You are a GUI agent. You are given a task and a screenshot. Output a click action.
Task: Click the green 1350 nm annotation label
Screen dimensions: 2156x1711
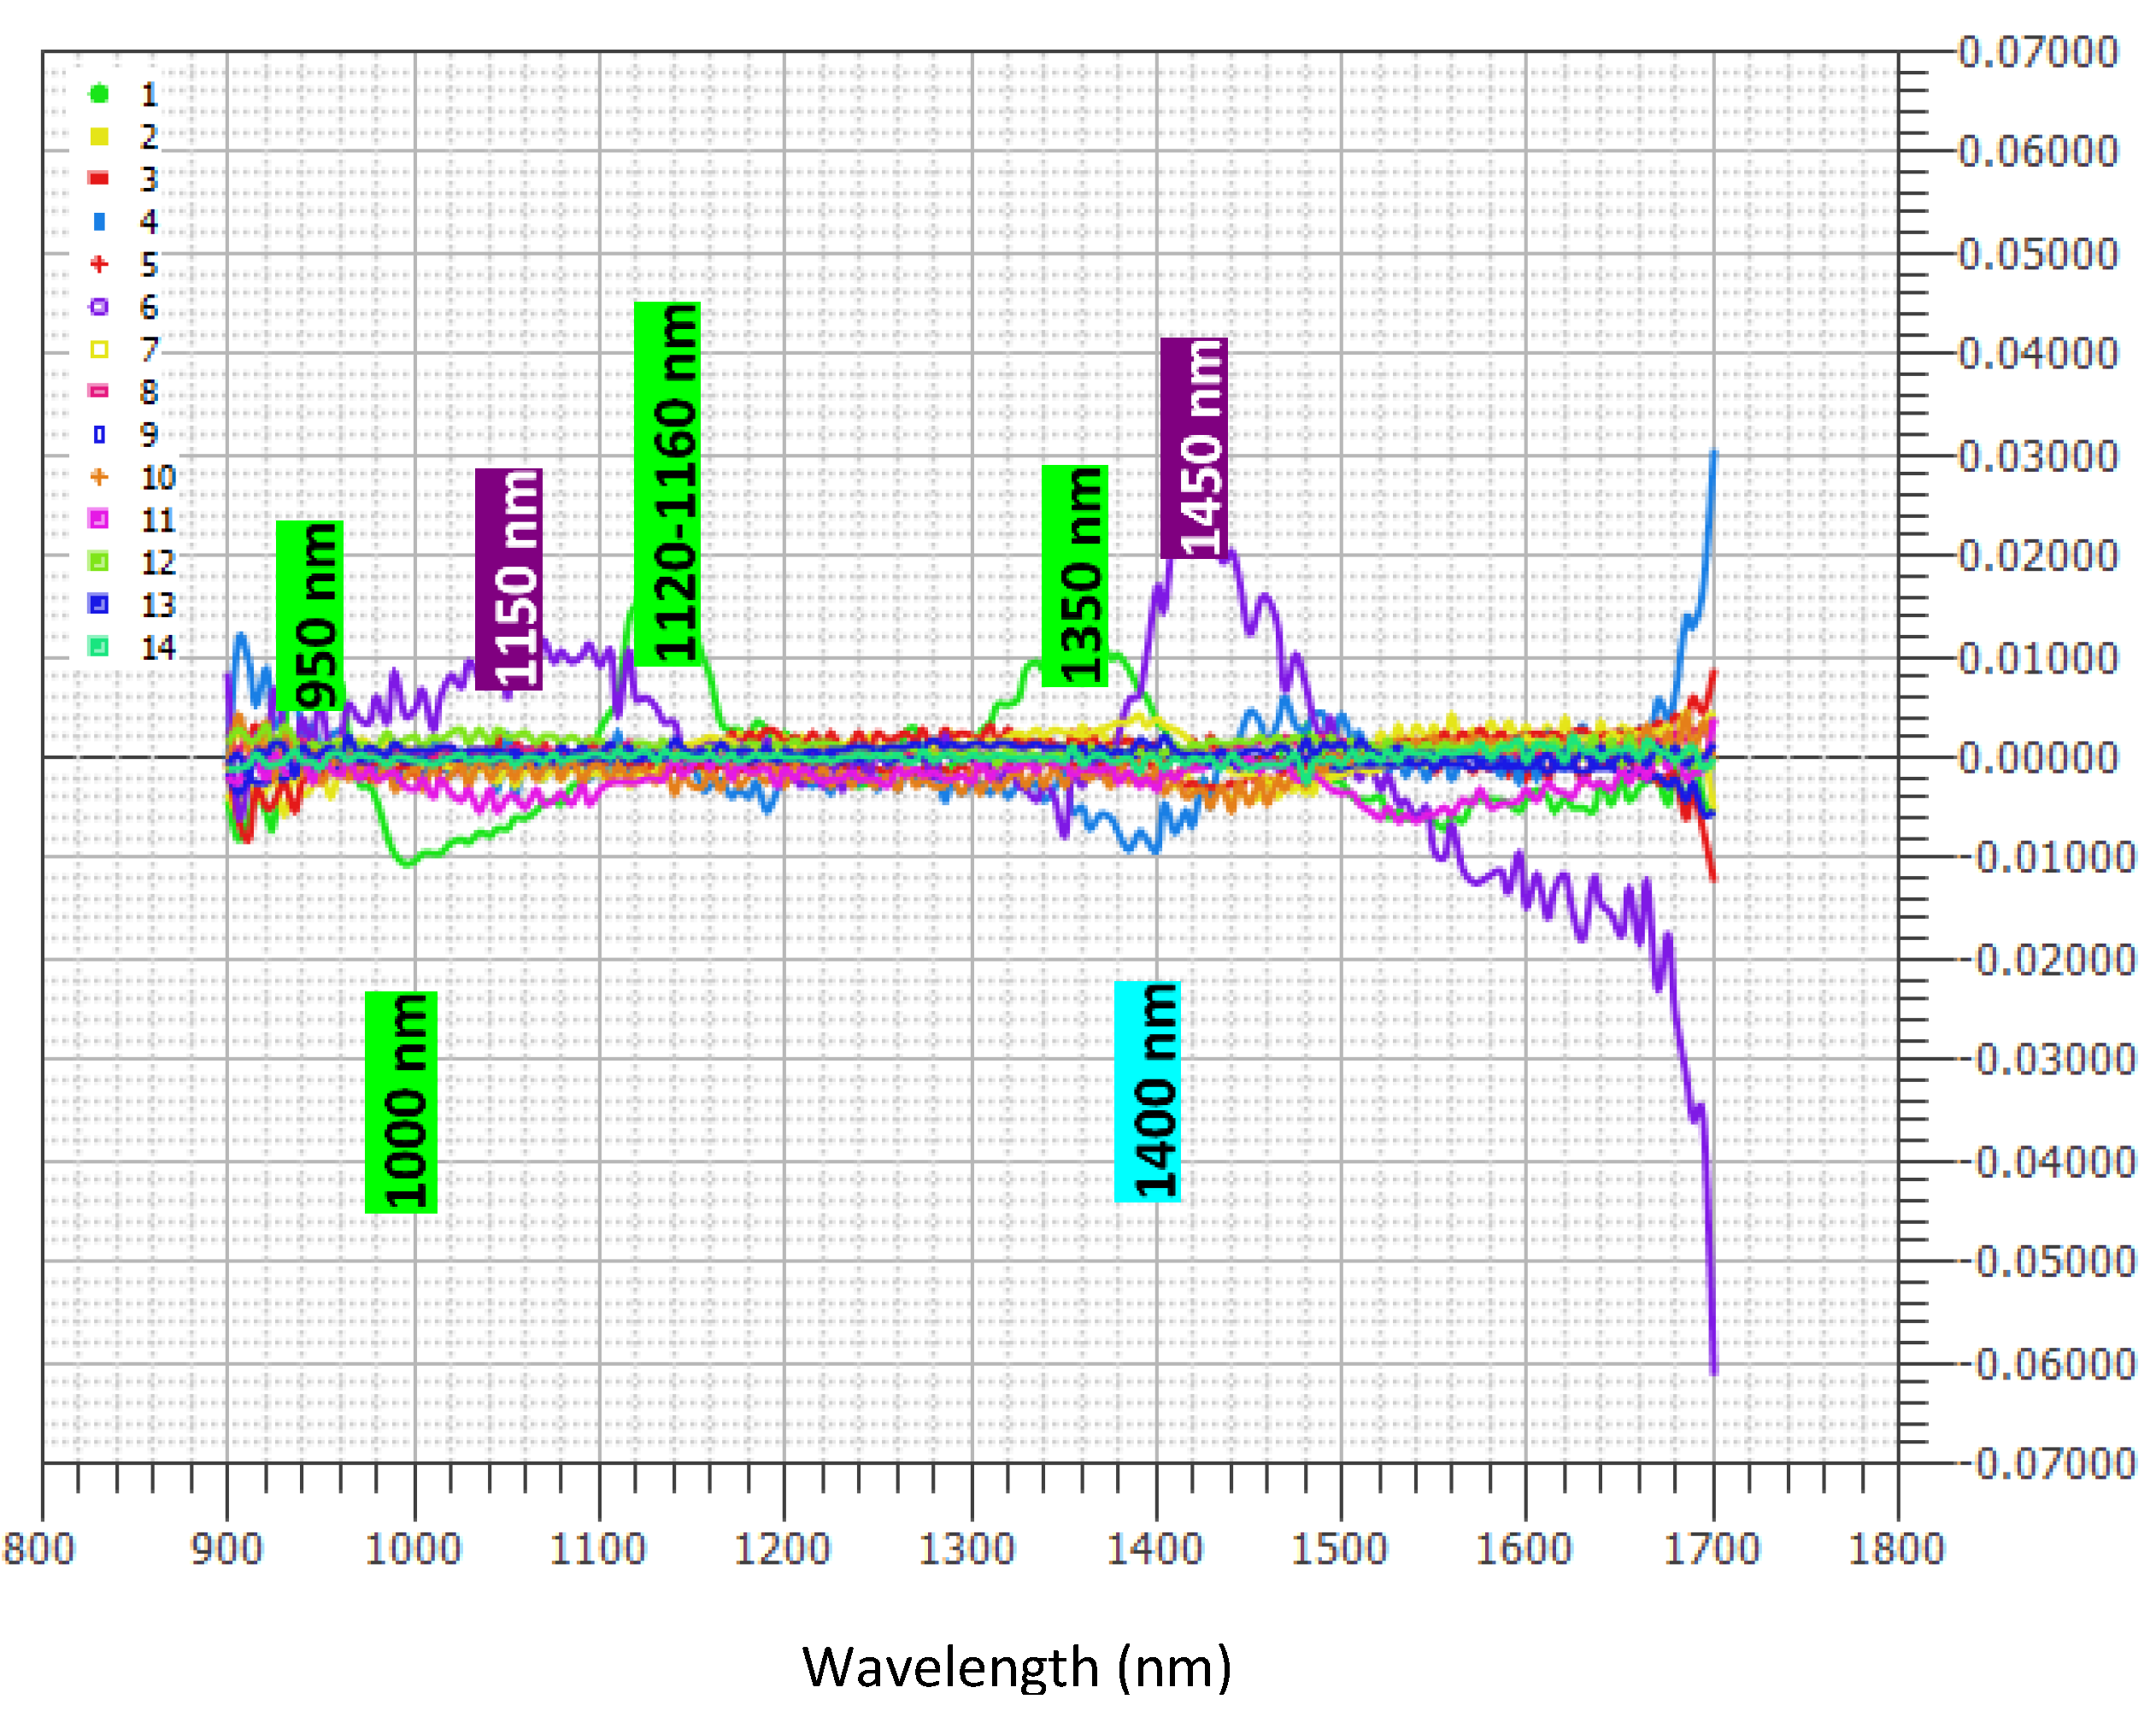coord(1075,576)
